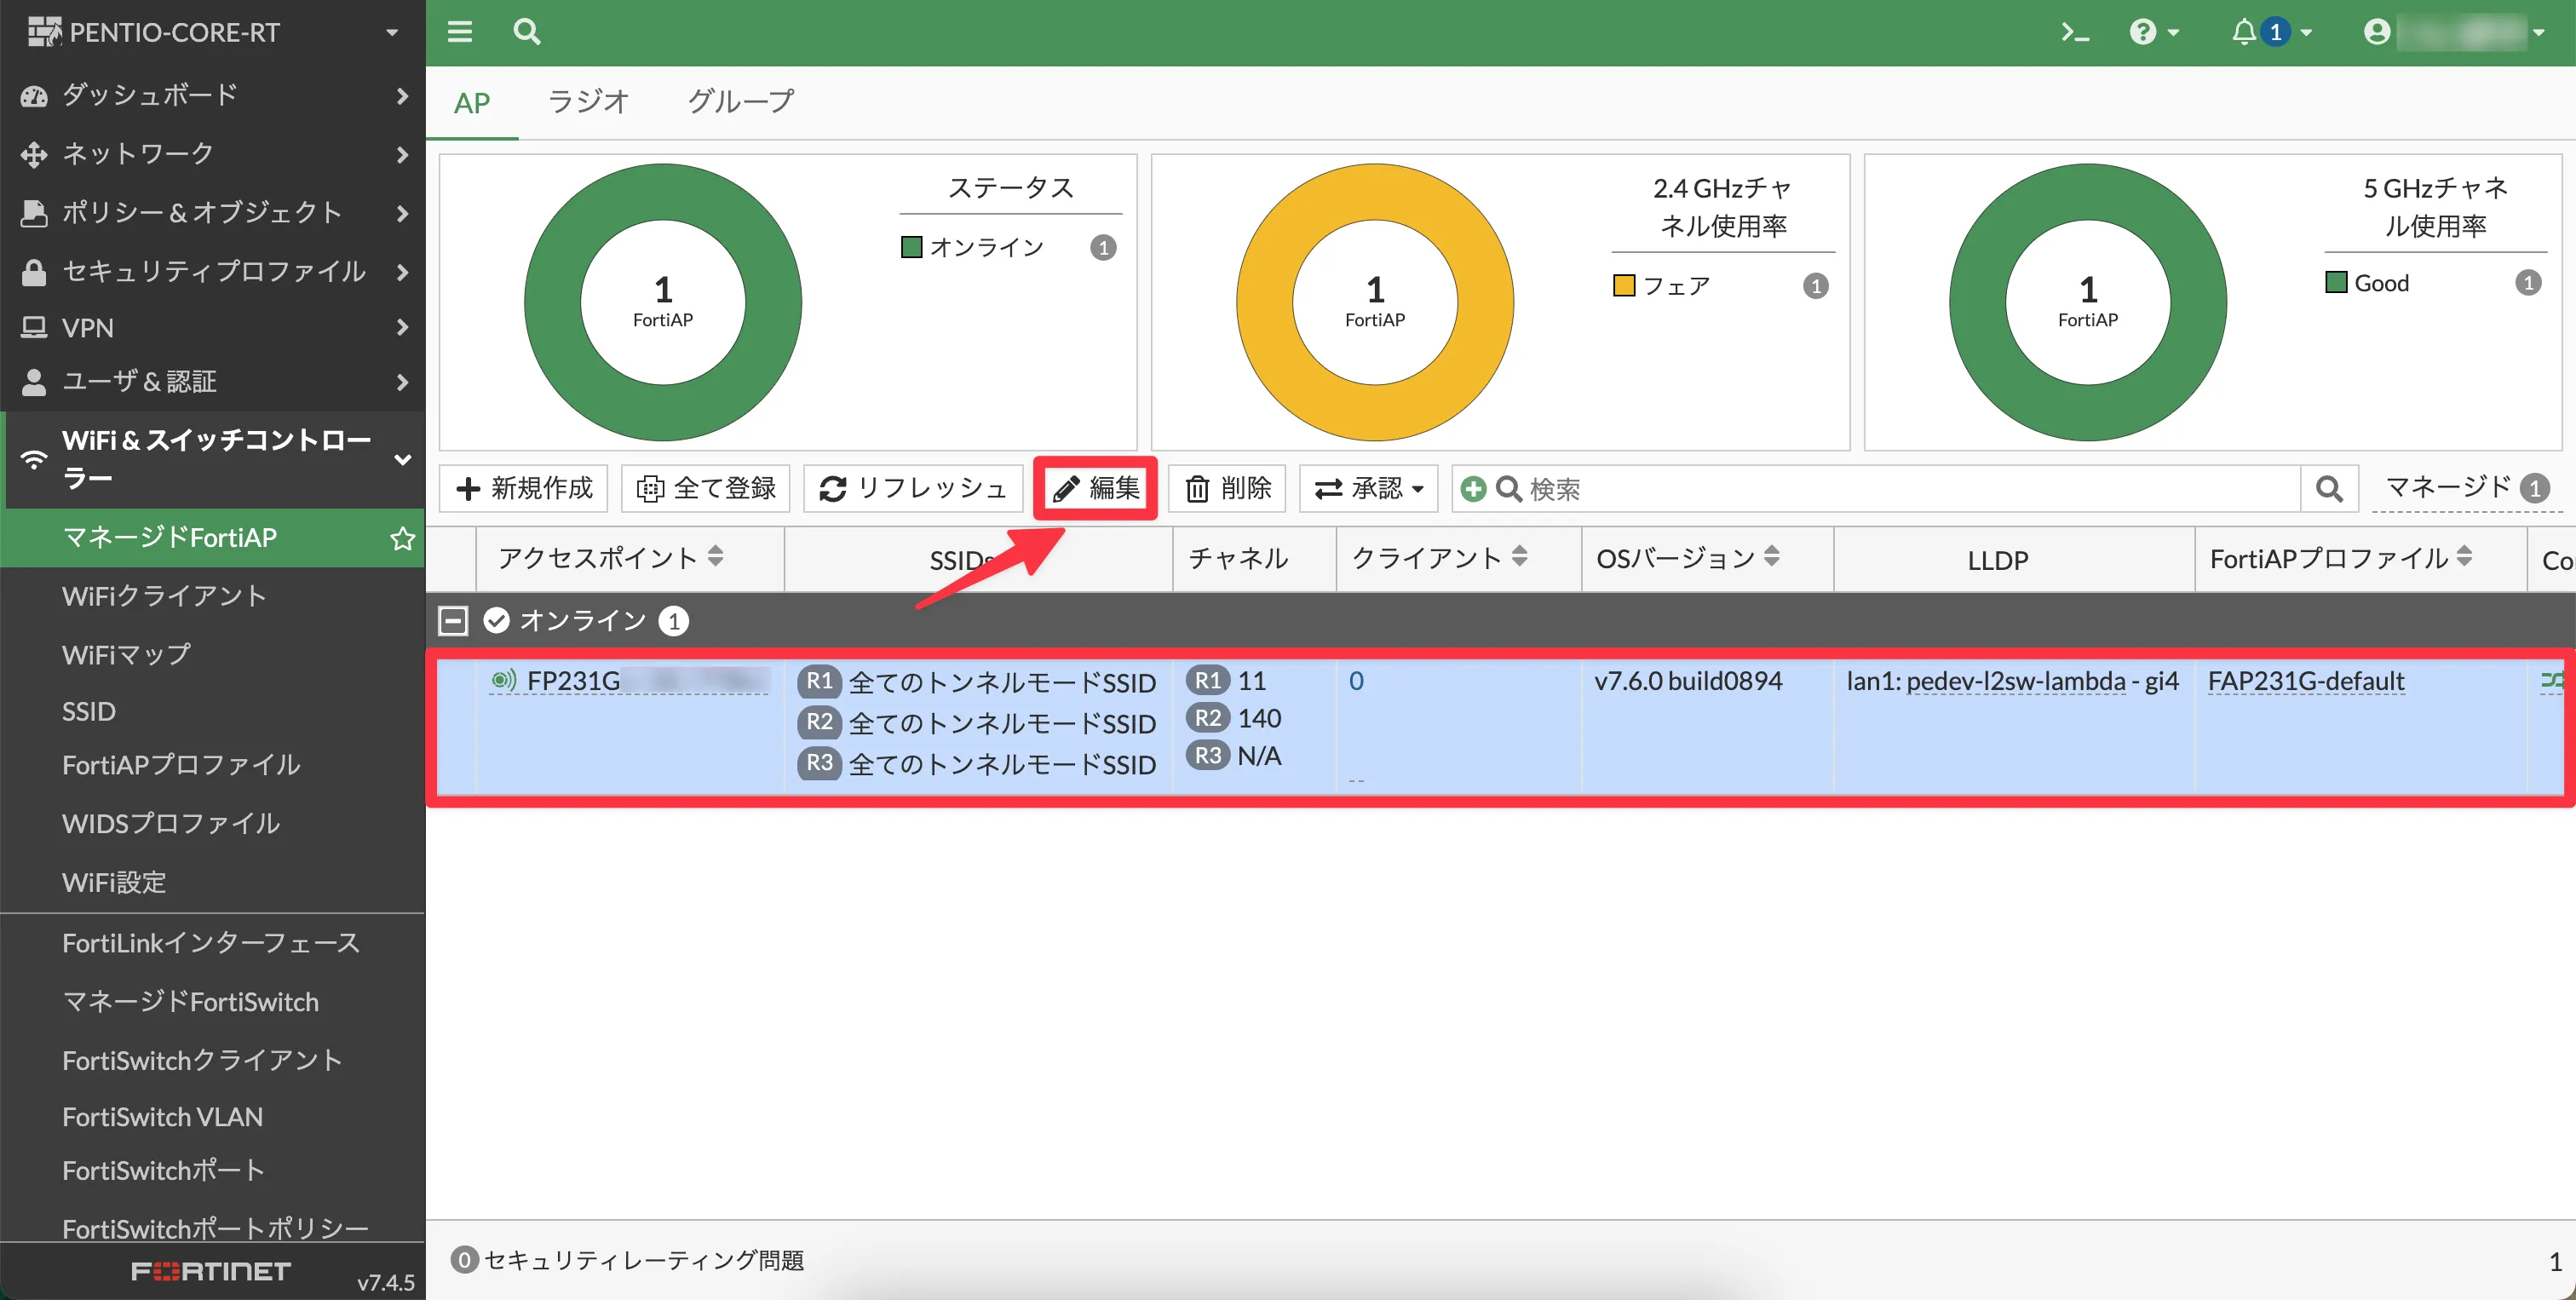
Task: Click the 編集 button
Action: click(1096, 488)
